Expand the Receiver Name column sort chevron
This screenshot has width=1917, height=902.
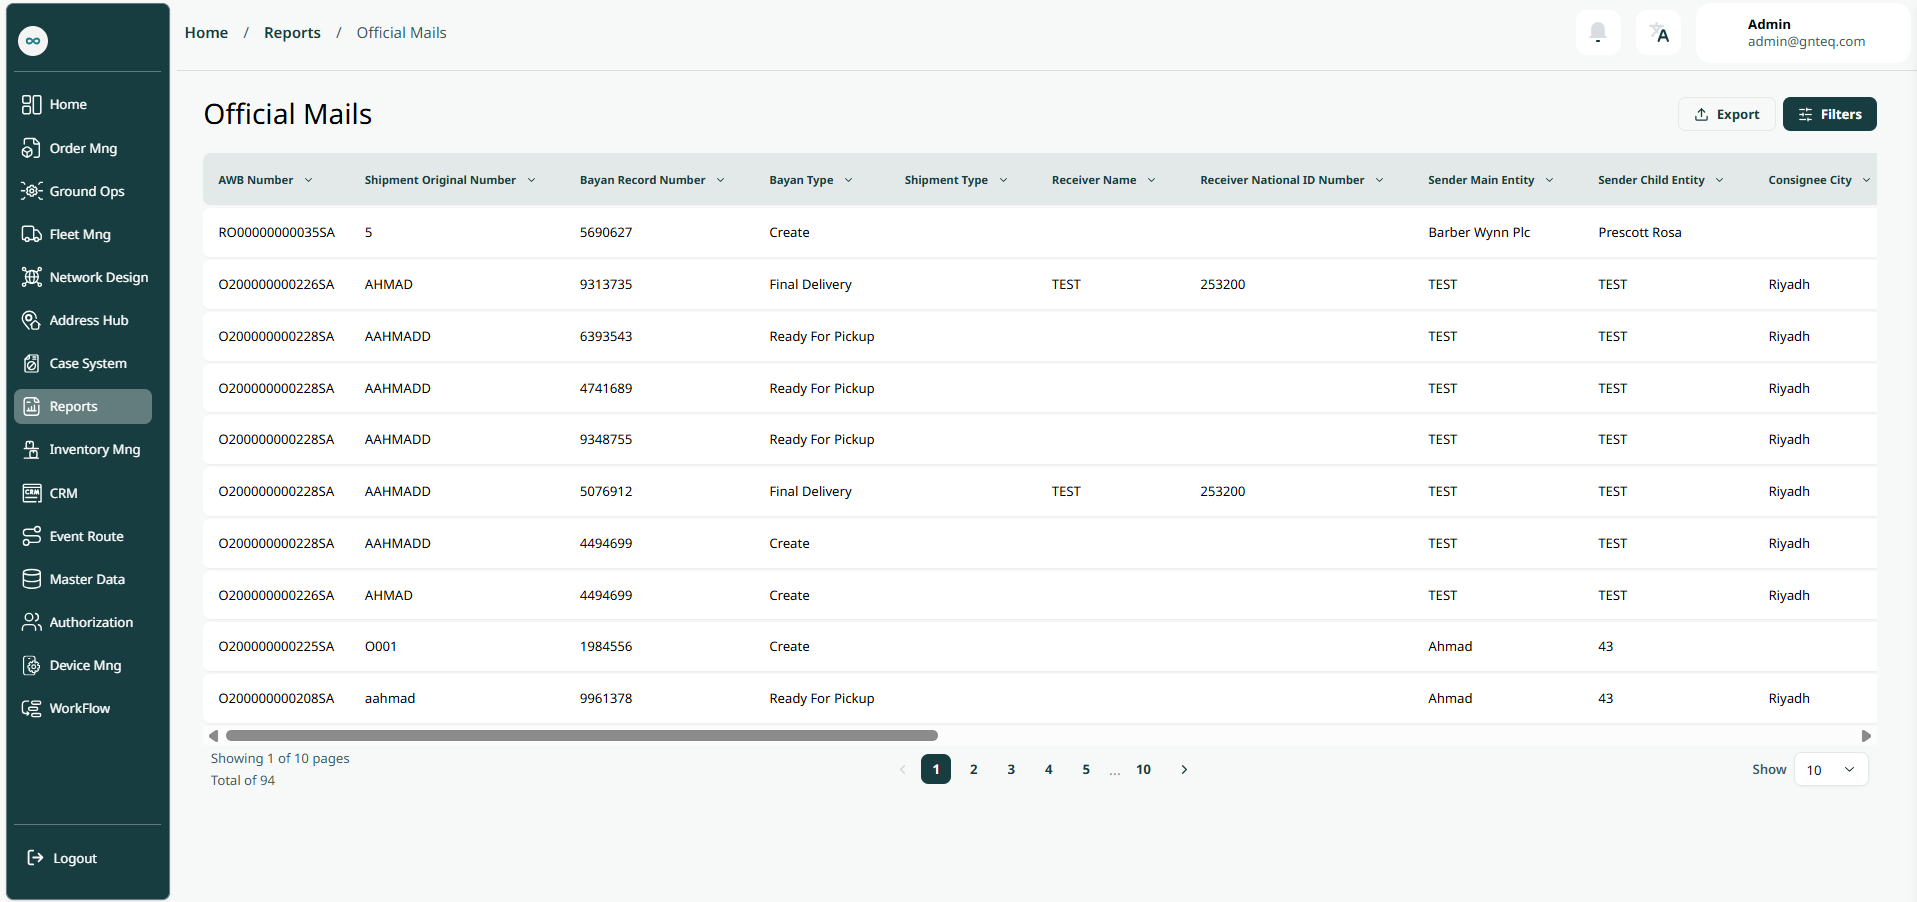coord(1151,180)
